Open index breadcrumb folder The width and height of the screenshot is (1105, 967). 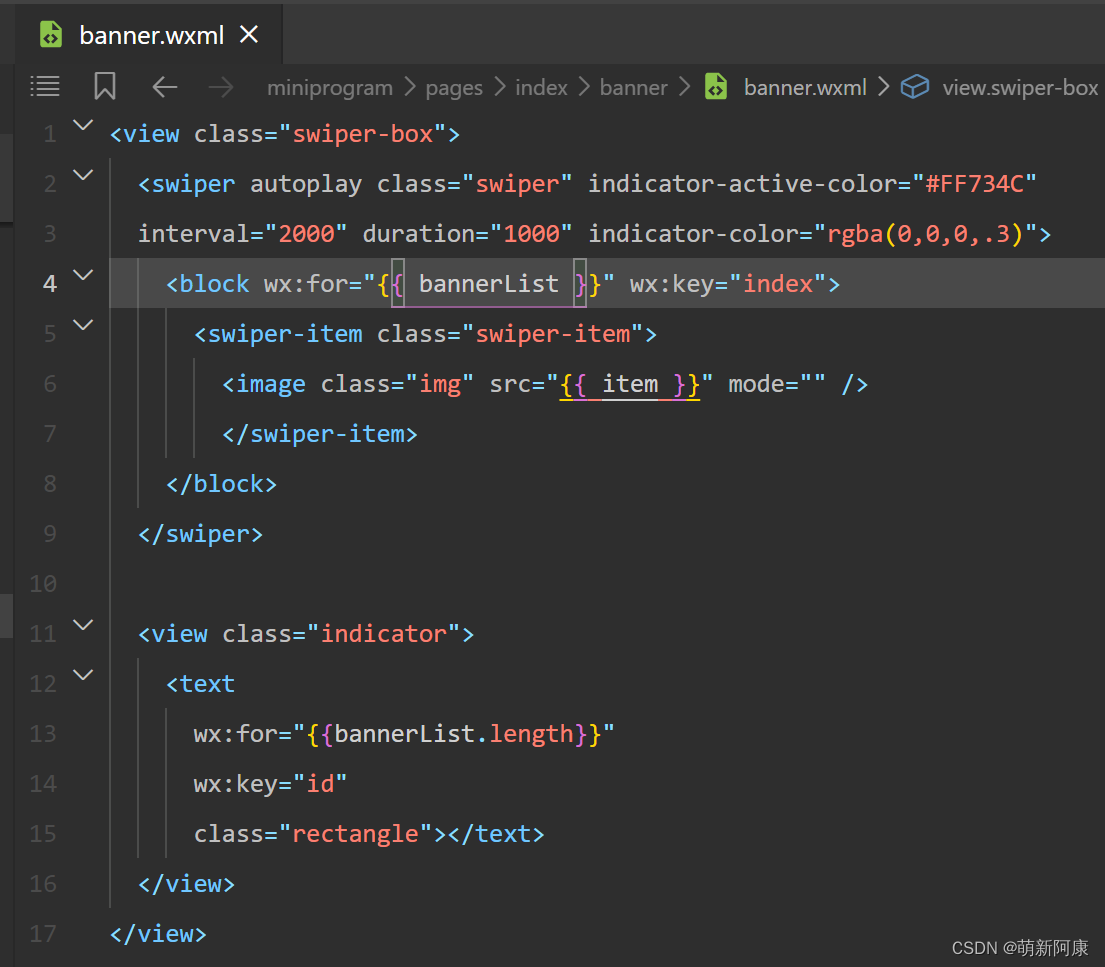pyautogui.click(x=541, y=87)
